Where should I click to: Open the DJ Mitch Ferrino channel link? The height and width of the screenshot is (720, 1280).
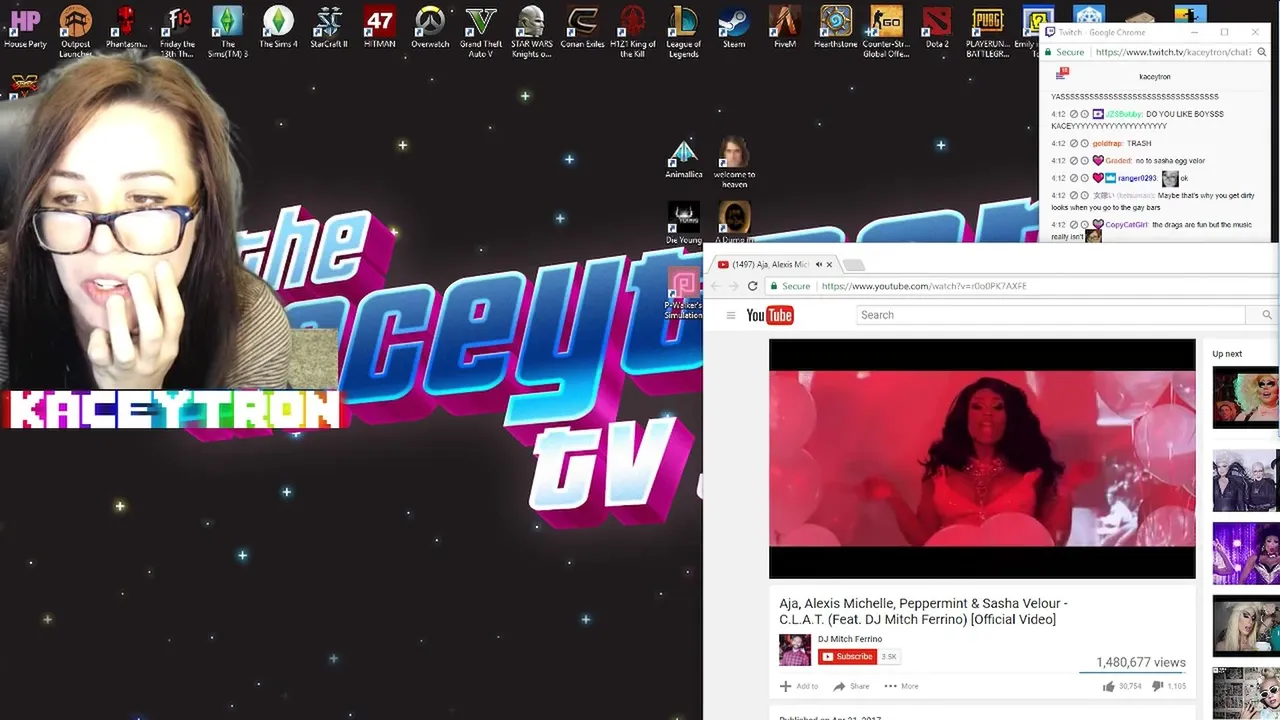click(850, 639)
